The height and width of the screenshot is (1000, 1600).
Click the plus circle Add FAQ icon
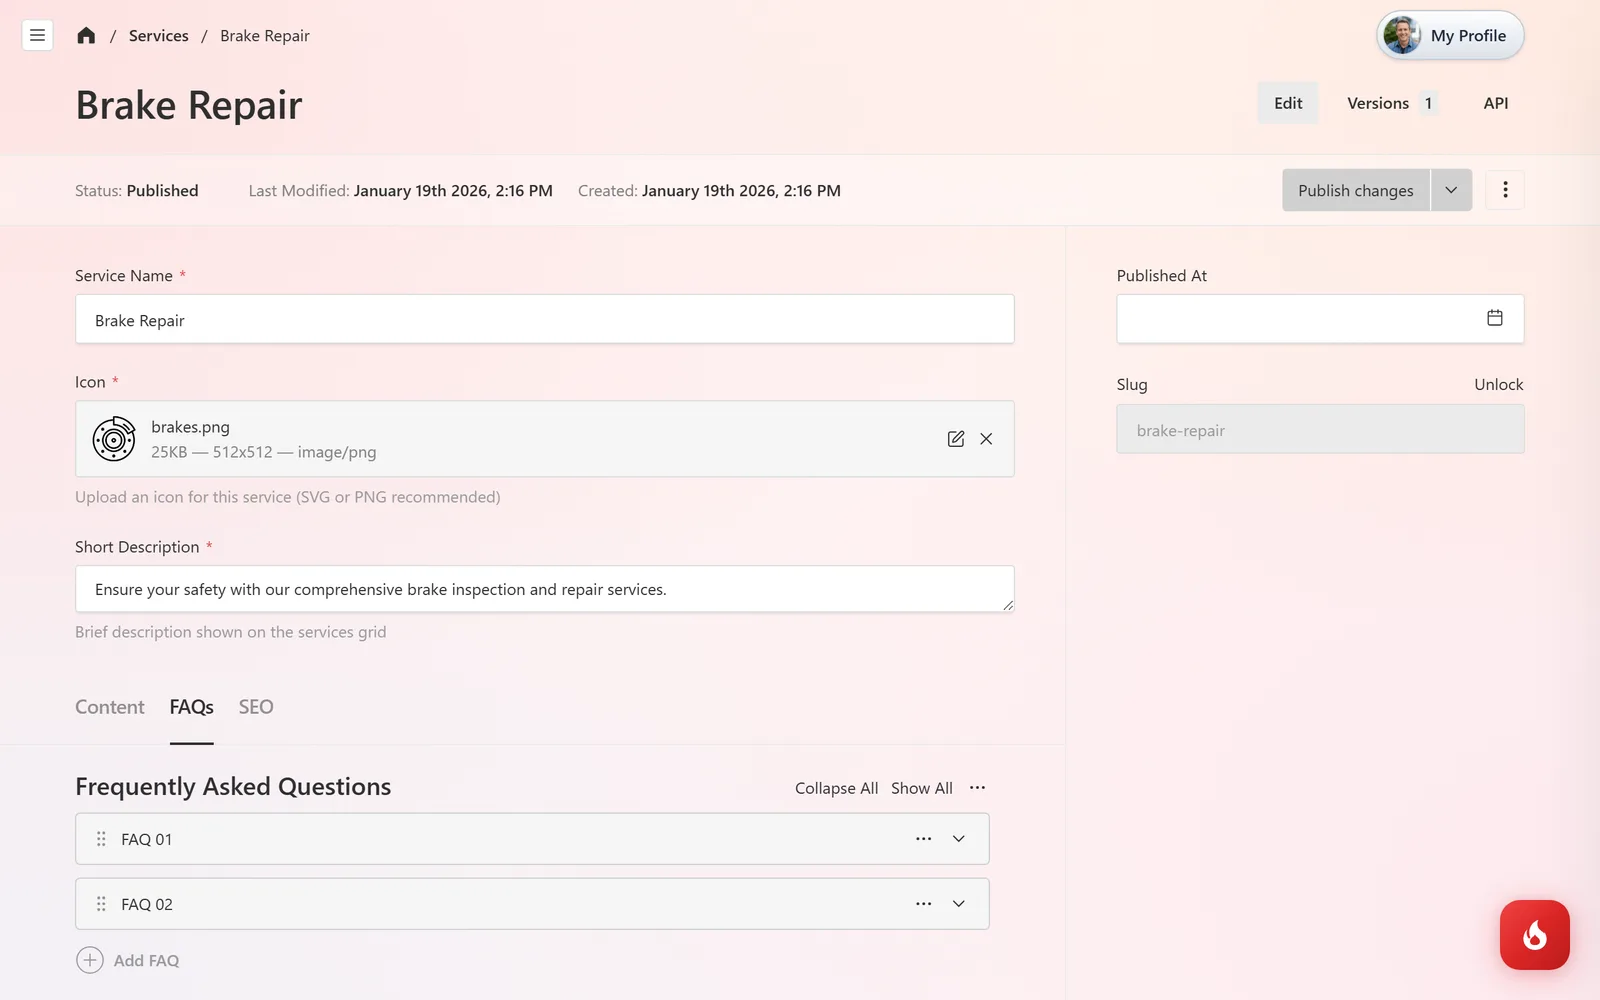pos(90,960)
